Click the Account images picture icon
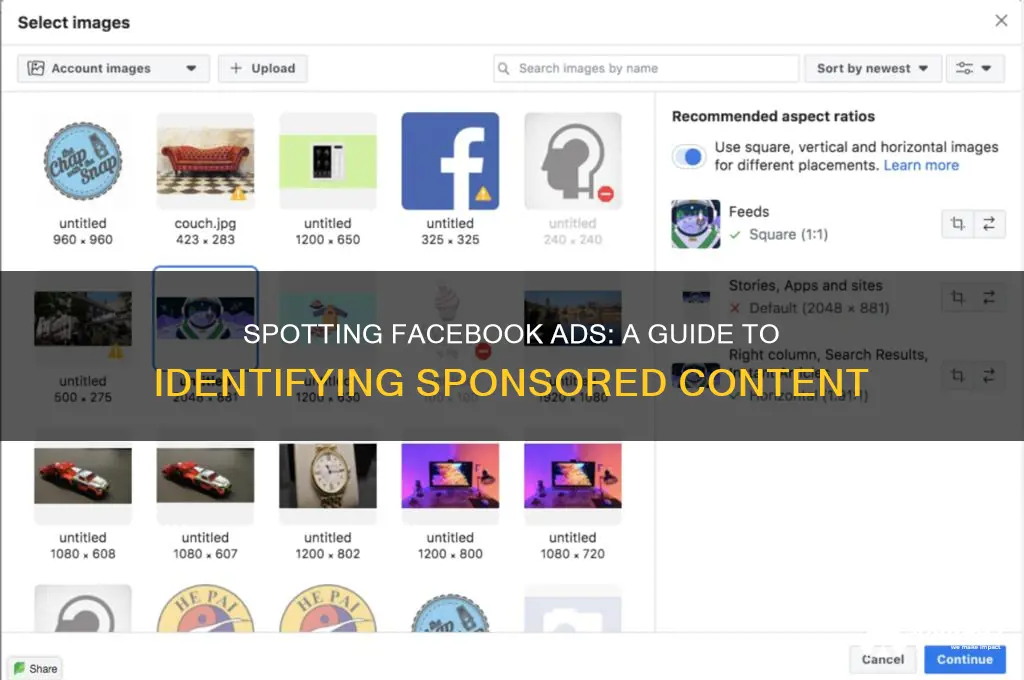Screen dimensions: 1024x680 tap(36, 68)
